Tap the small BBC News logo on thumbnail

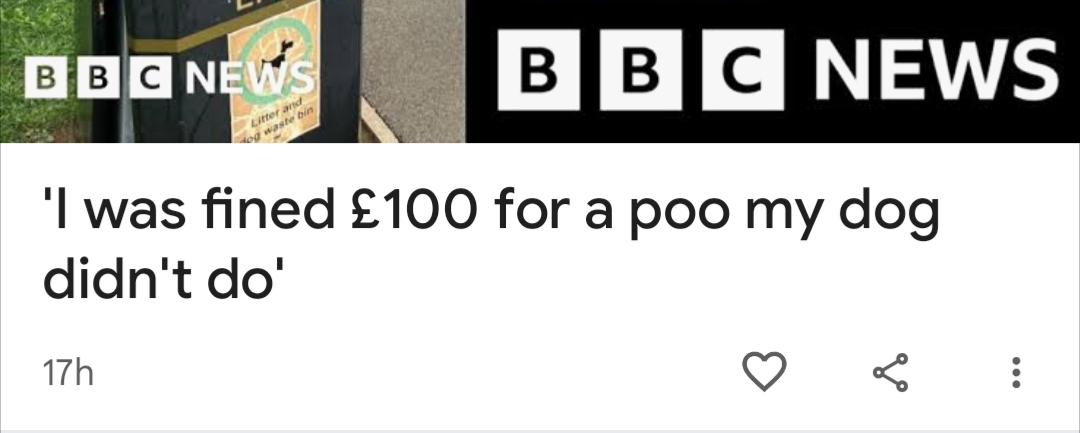coord(169,78)
